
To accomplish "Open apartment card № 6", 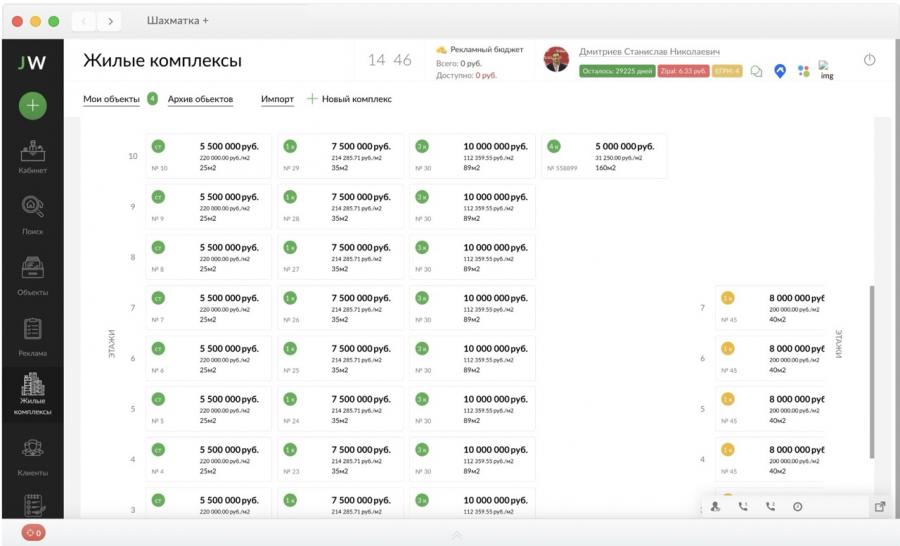I will coord(208,358).
